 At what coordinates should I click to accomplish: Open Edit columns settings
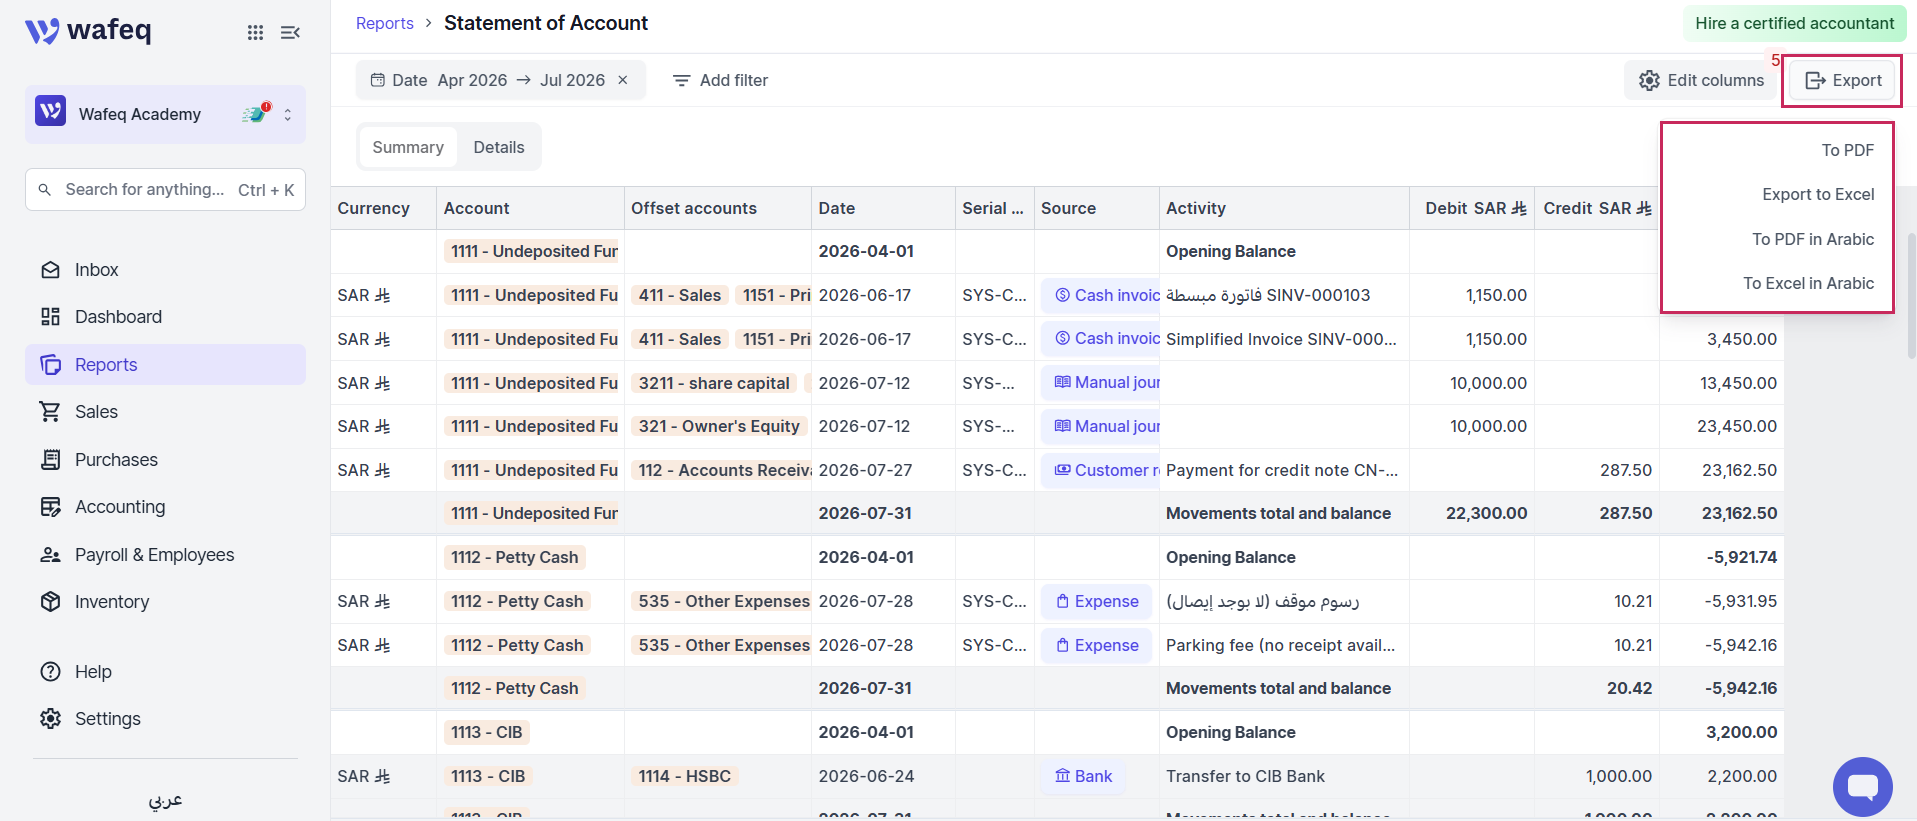click(x=1701, y=80)
